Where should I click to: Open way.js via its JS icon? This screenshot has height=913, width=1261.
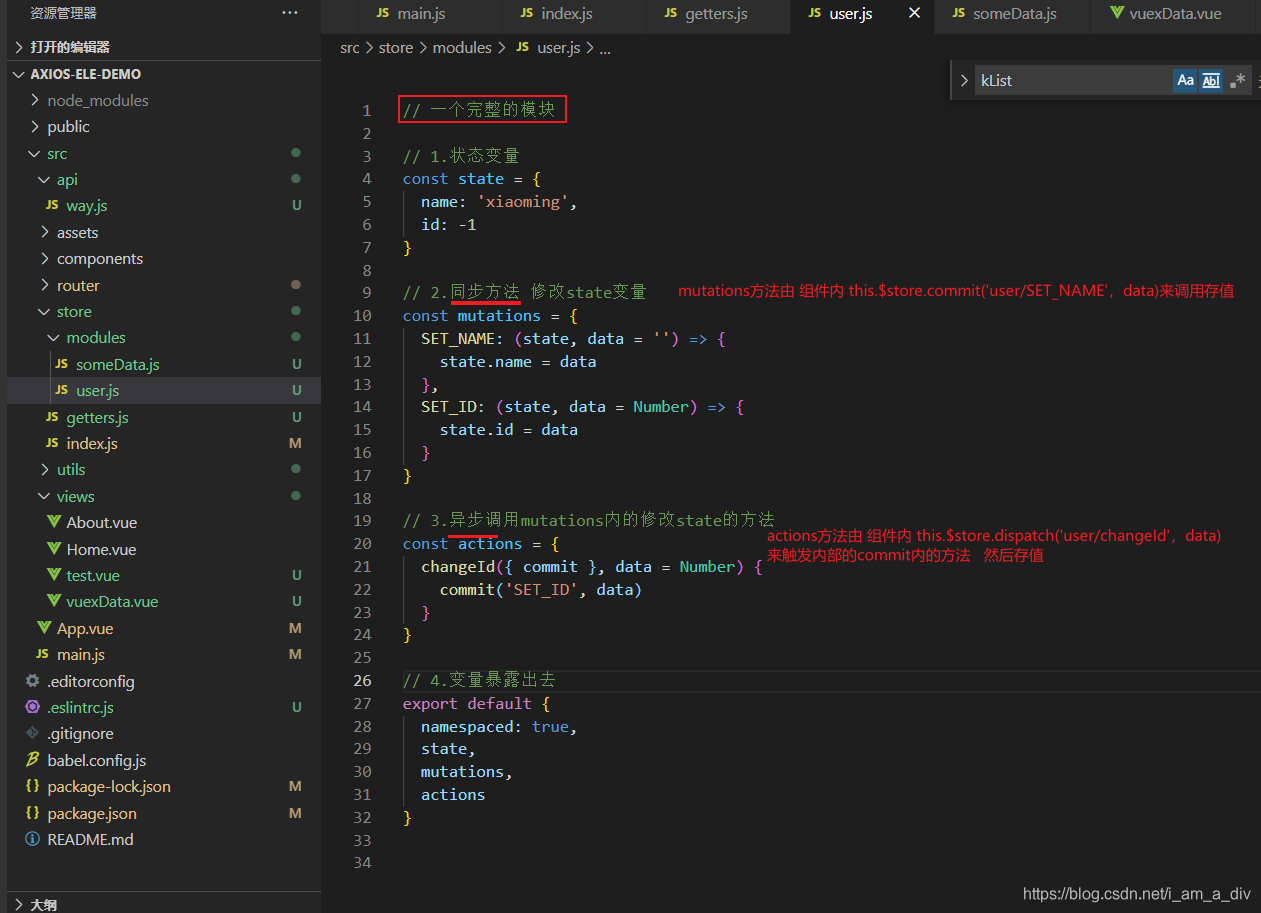52,205
